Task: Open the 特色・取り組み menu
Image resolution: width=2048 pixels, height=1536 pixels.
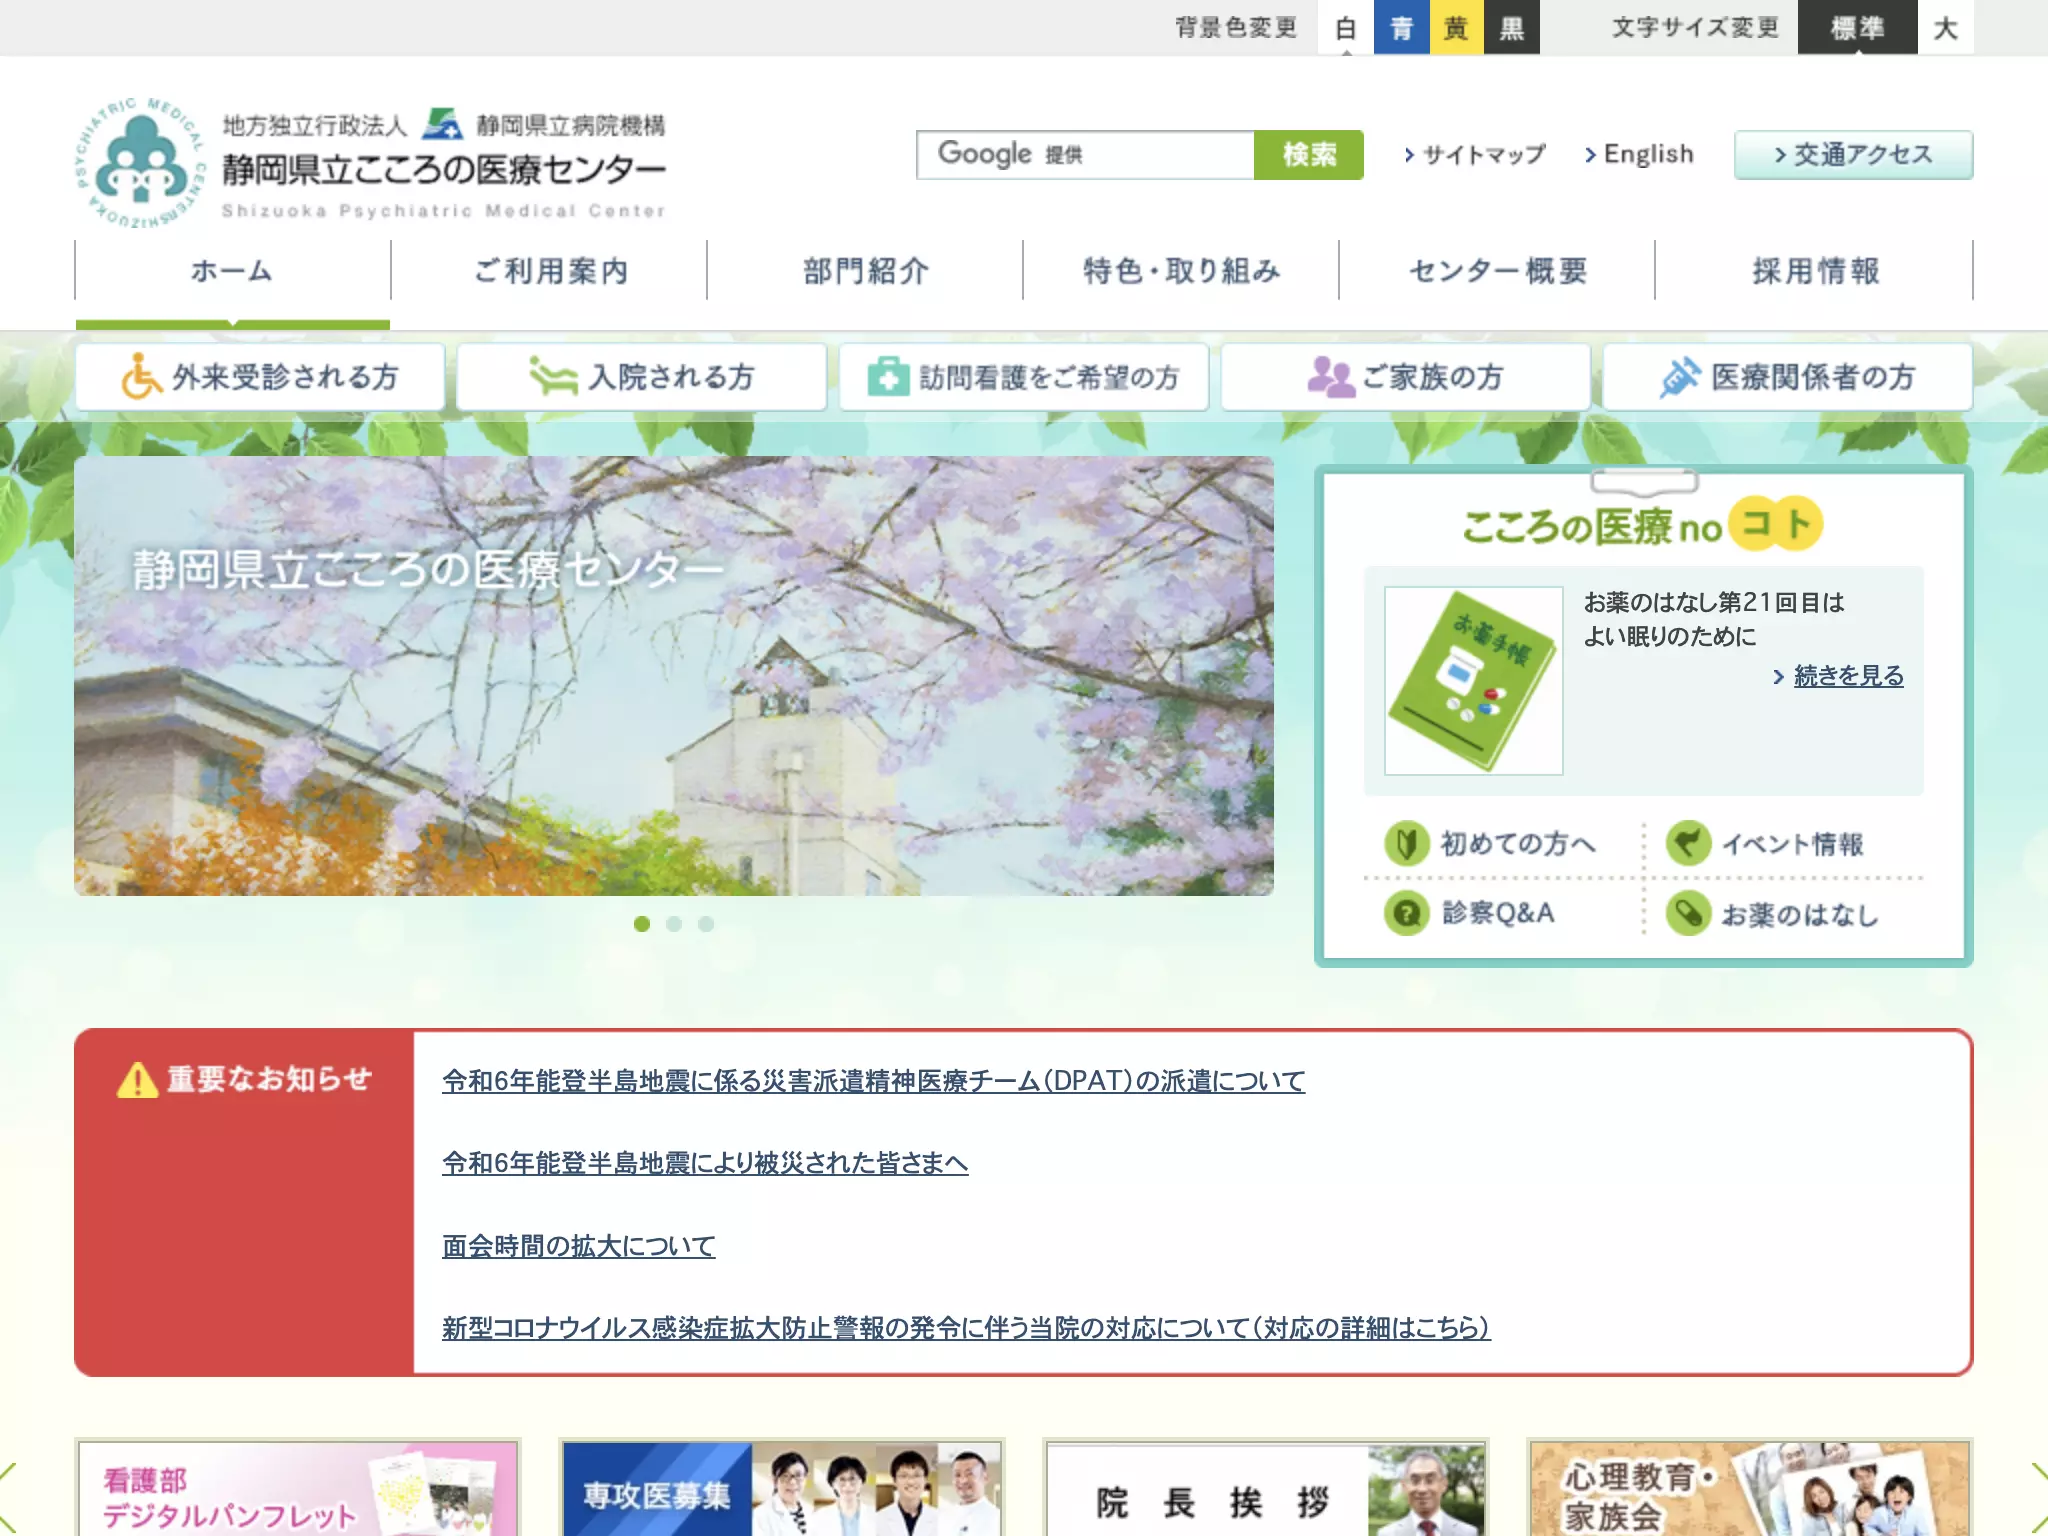Action: pos(1181,271)
